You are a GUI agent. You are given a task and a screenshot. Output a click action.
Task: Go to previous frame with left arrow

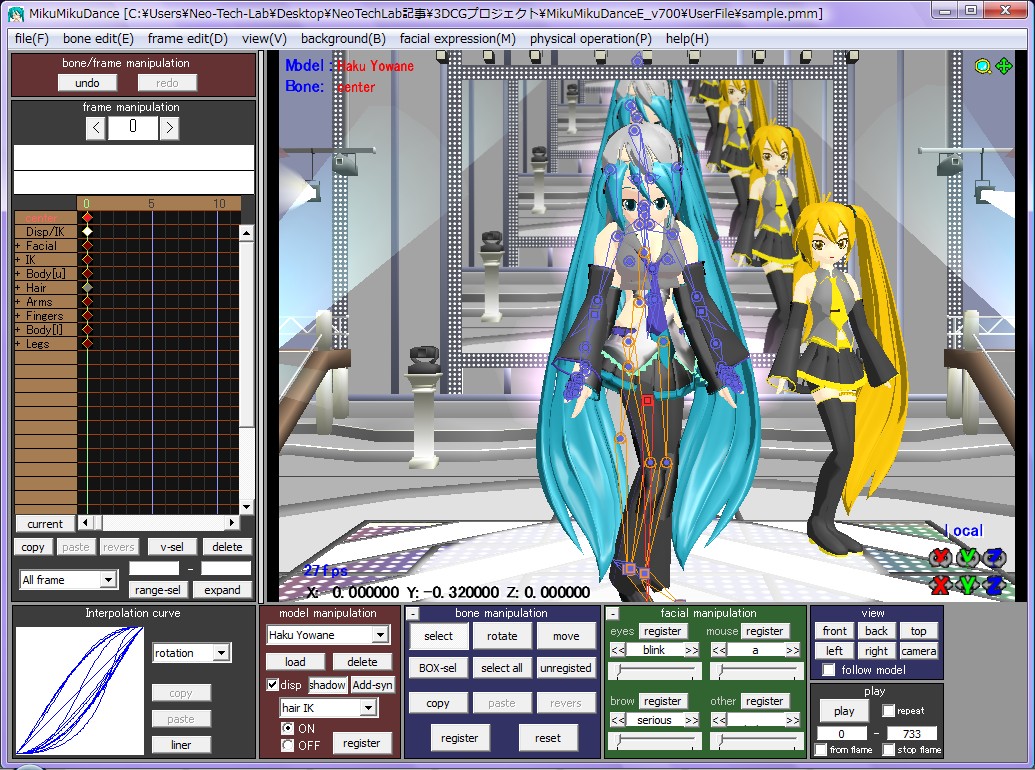coord(96,127)
